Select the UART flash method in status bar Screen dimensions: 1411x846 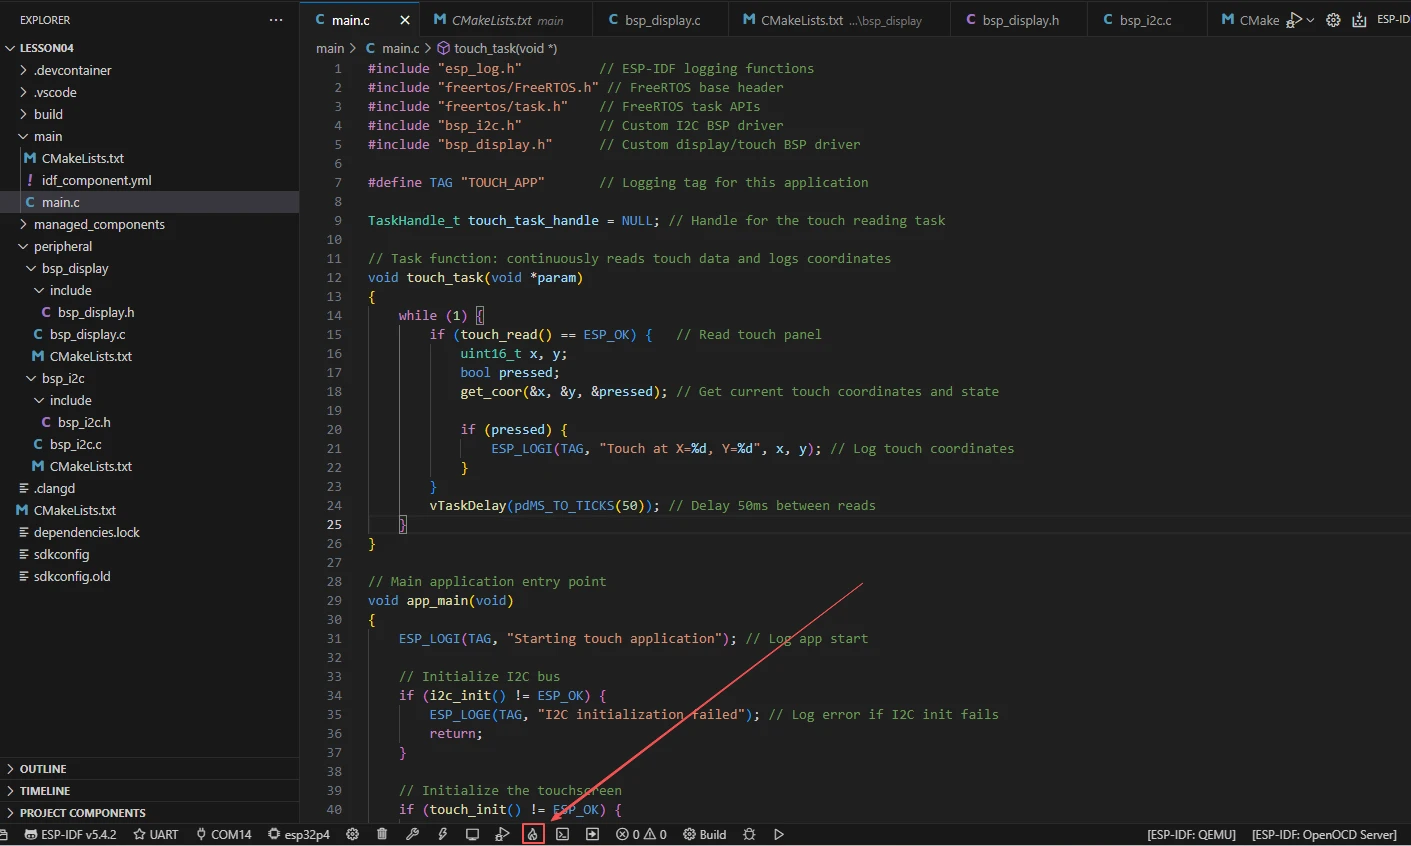[x=156, y=834]
